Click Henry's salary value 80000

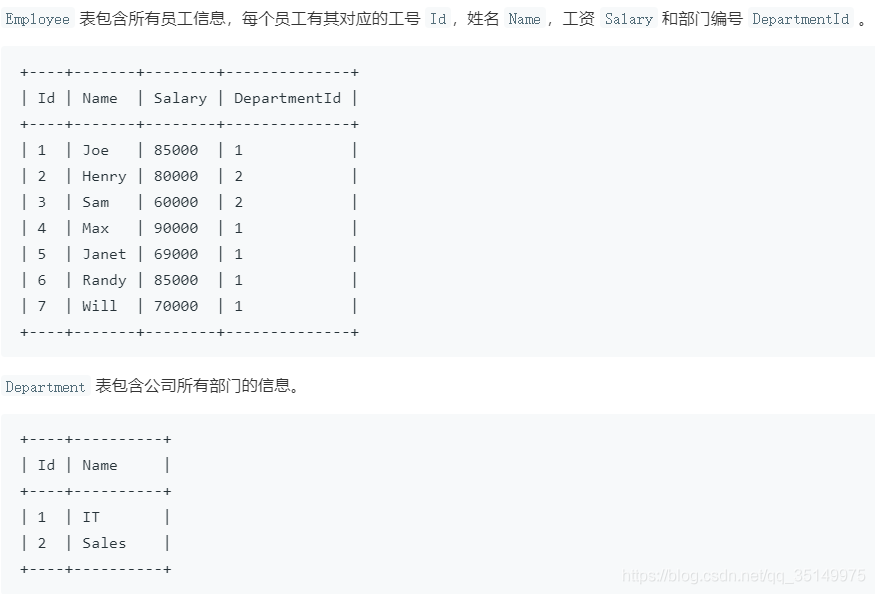[176, 175]
